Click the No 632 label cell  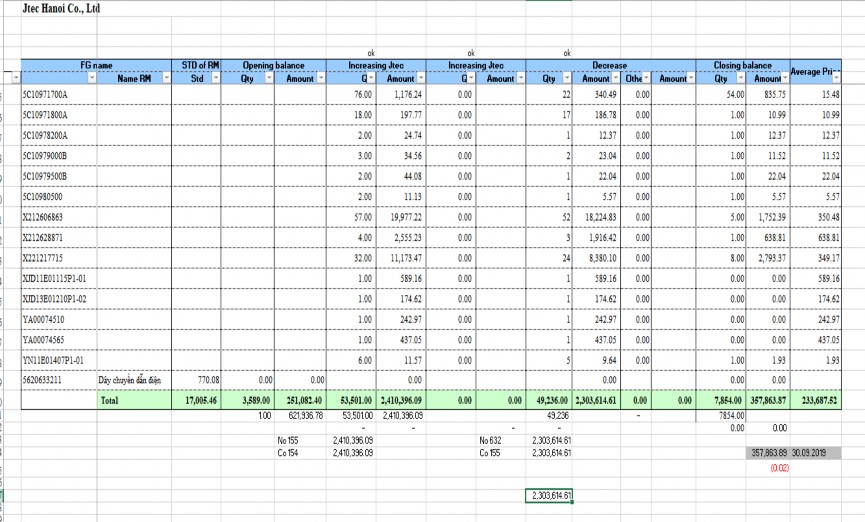pos(490,439)
